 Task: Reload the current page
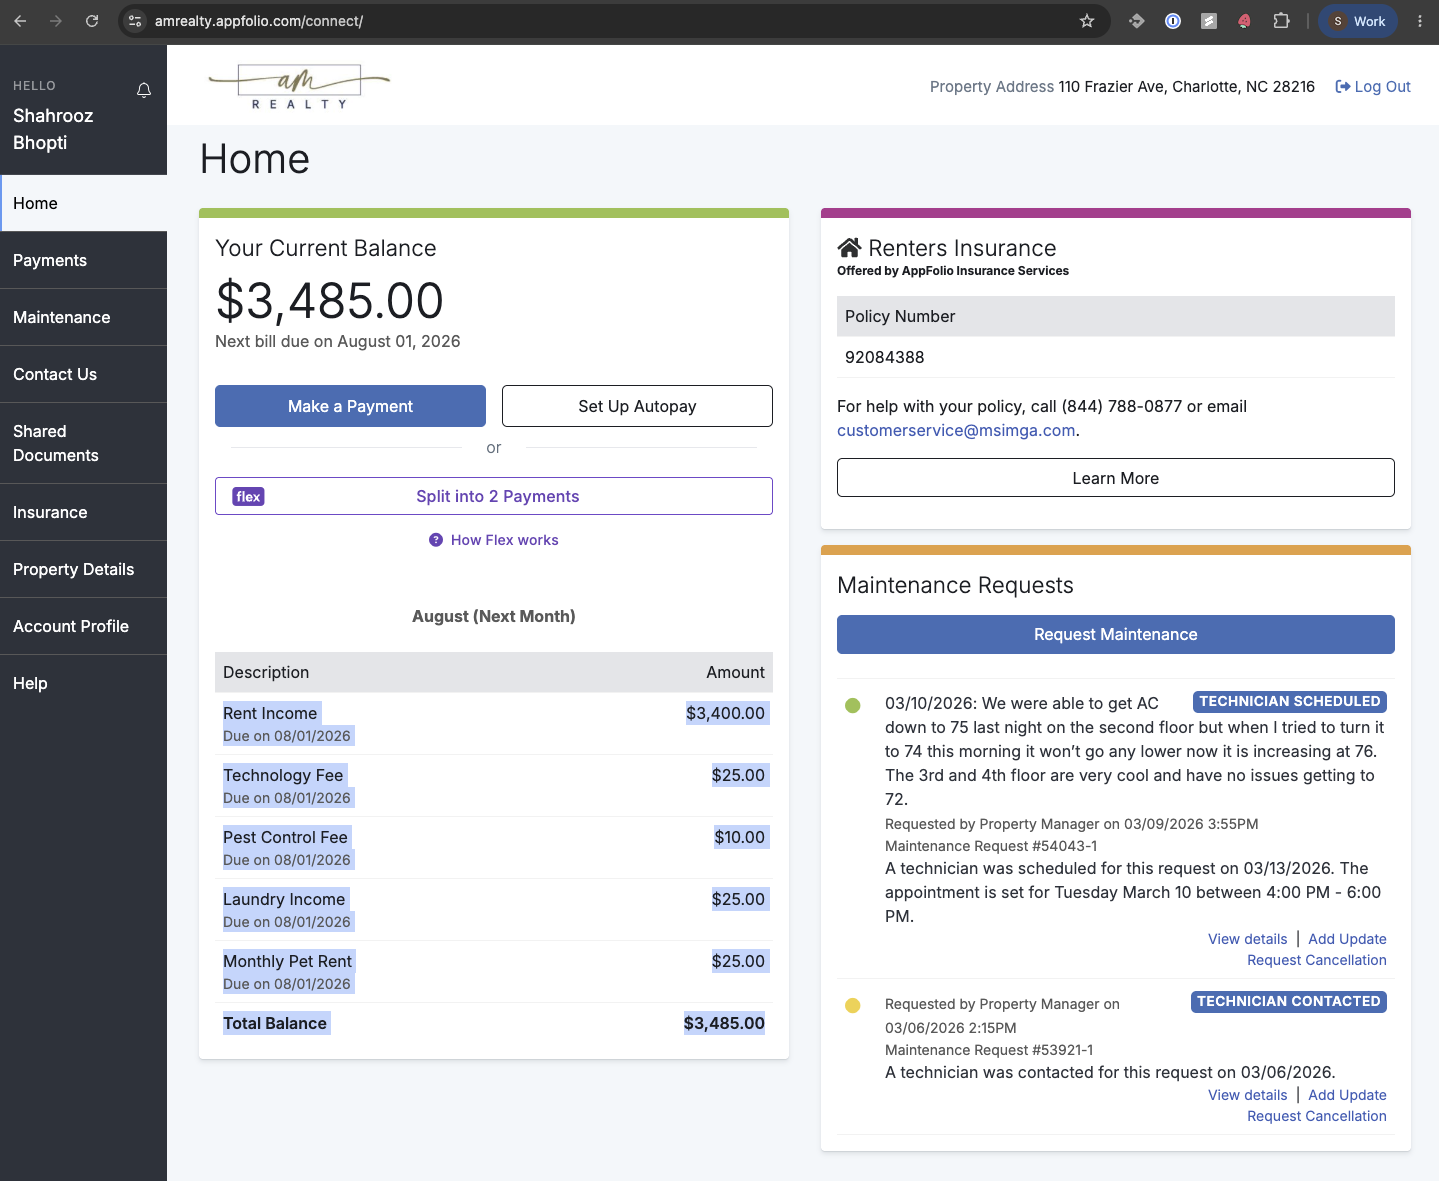92,21
